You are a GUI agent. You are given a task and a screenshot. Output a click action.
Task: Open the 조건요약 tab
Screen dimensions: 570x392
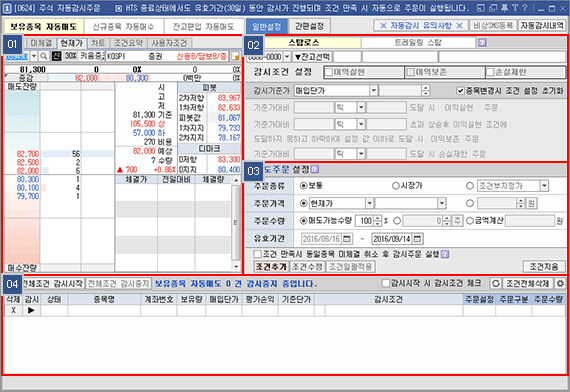128,43
